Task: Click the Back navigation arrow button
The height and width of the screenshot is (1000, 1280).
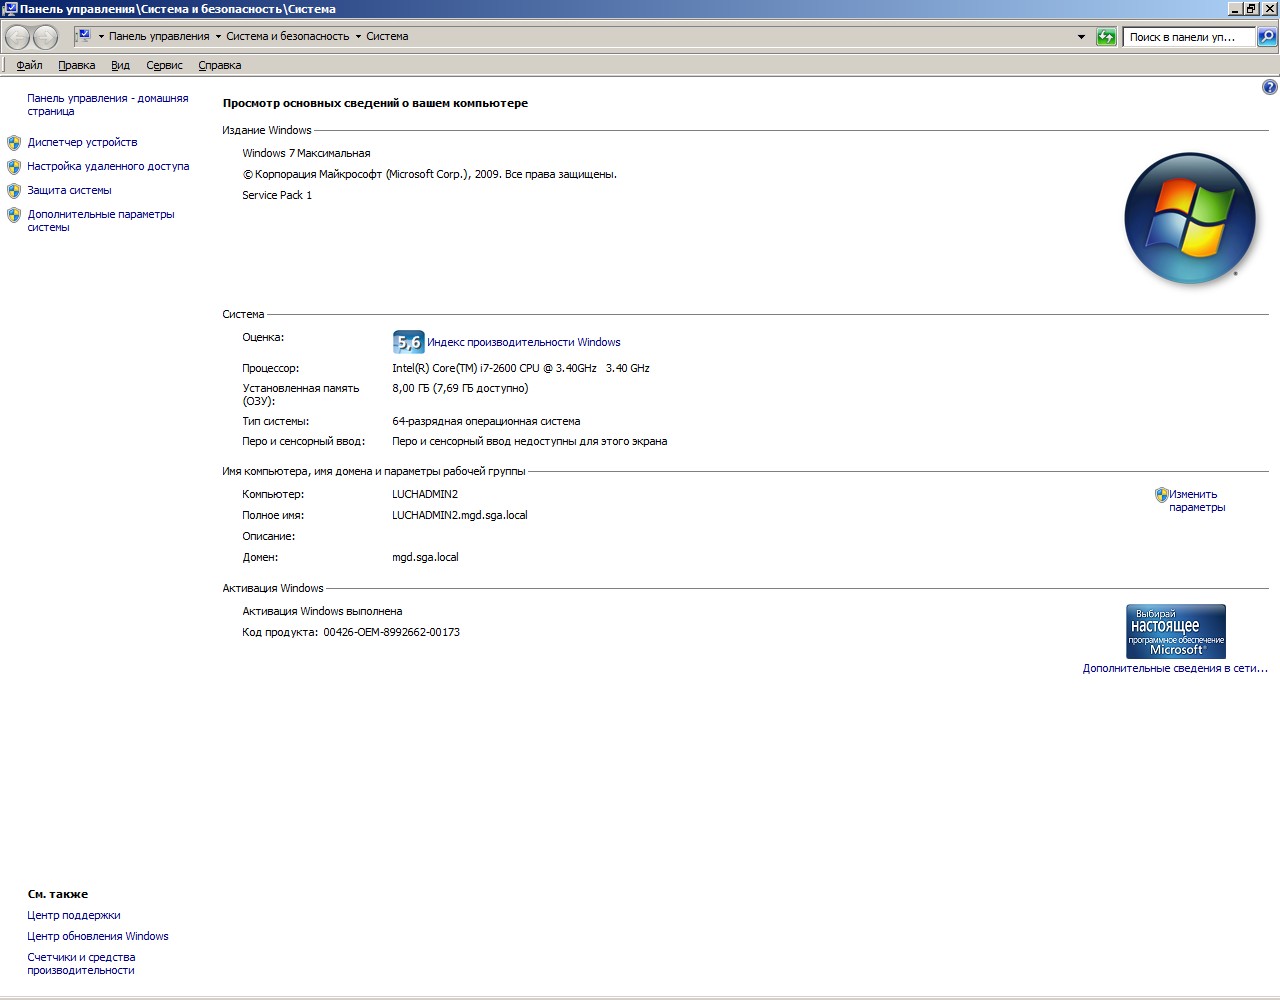Action: click(x=18, y=37)
